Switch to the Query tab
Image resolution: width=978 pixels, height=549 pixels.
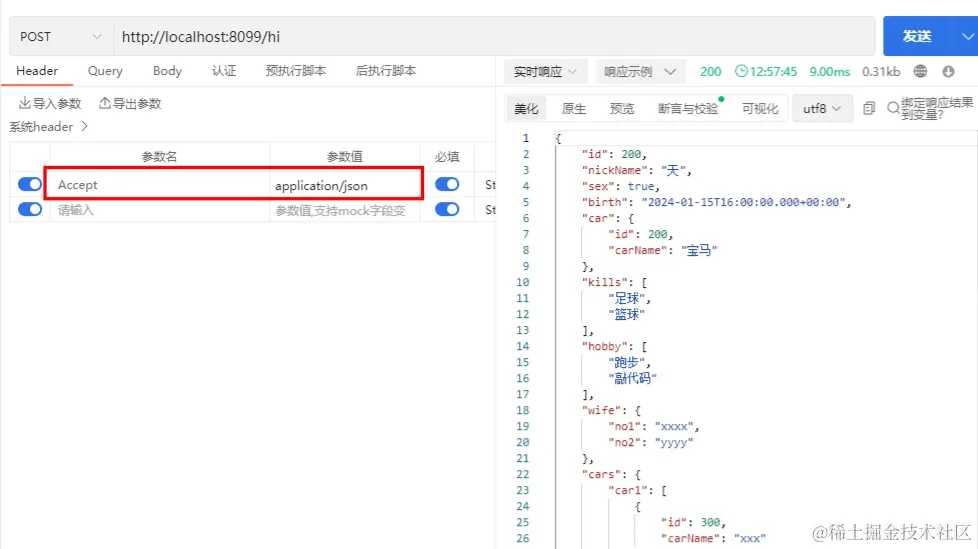pos(105,70)
